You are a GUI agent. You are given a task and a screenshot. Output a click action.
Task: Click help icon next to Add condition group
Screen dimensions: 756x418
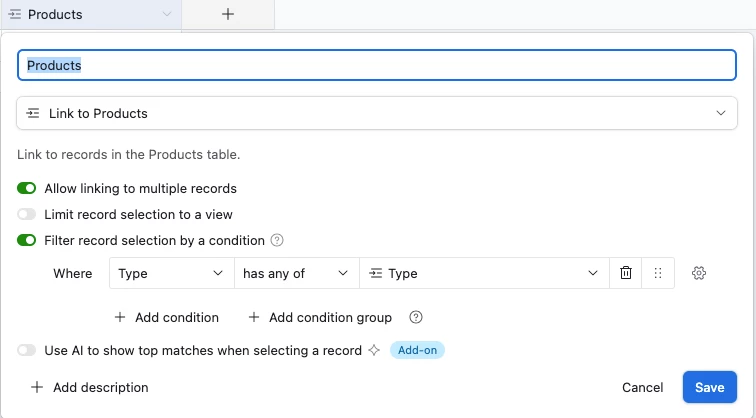point(416,317)
